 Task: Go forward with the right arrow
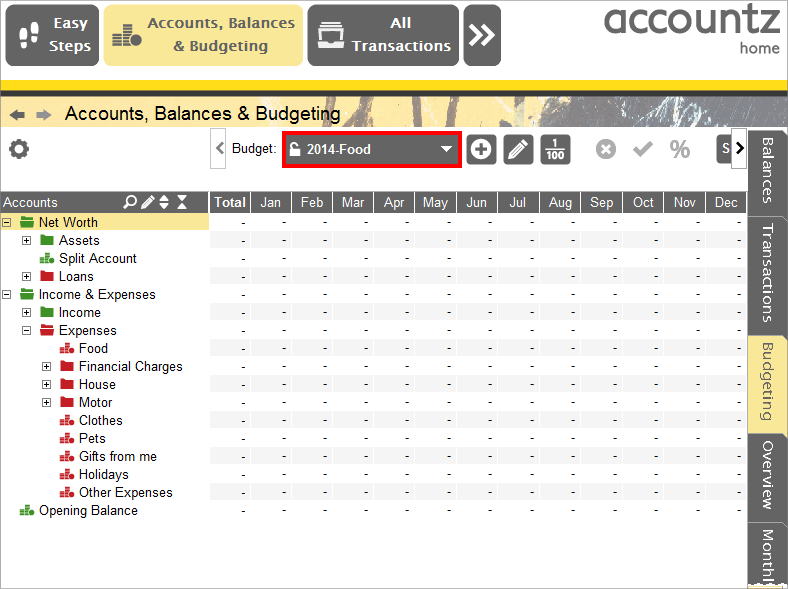pos(44,115)
